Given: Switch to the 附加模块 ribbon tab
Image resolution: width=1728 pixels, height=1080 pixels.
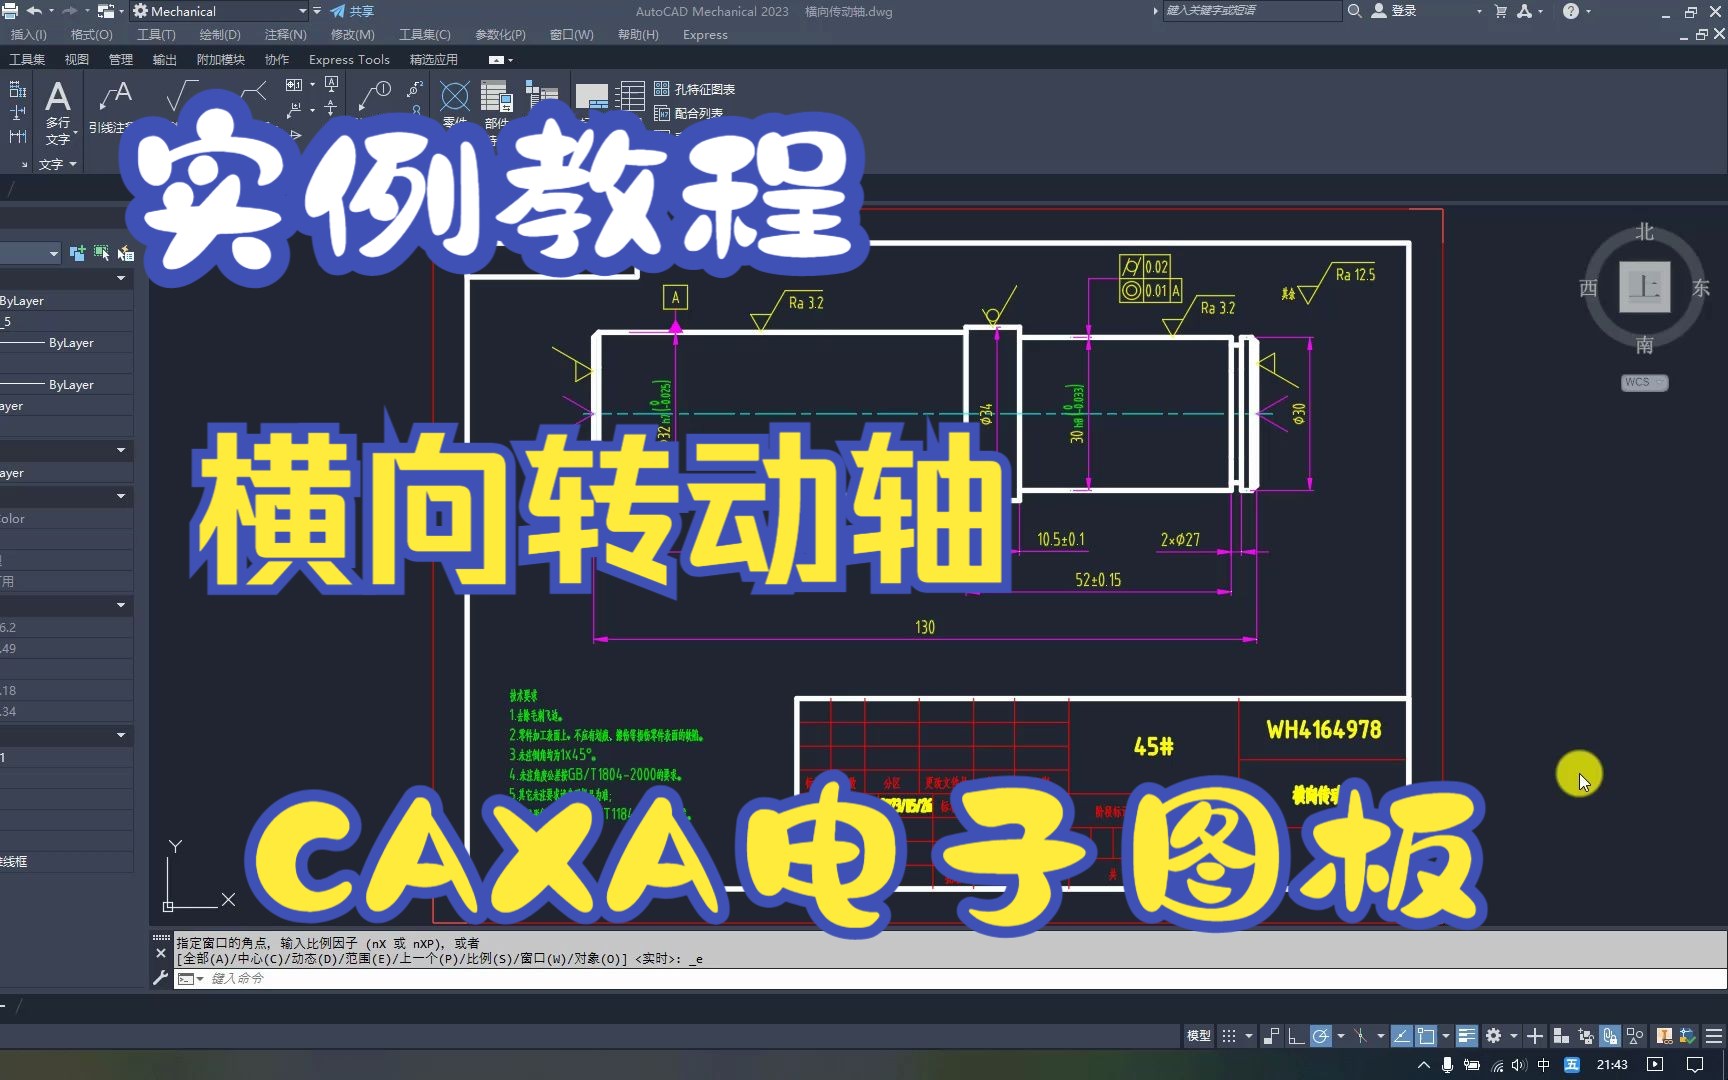Looking at the screenshot, I should [220, 59].
